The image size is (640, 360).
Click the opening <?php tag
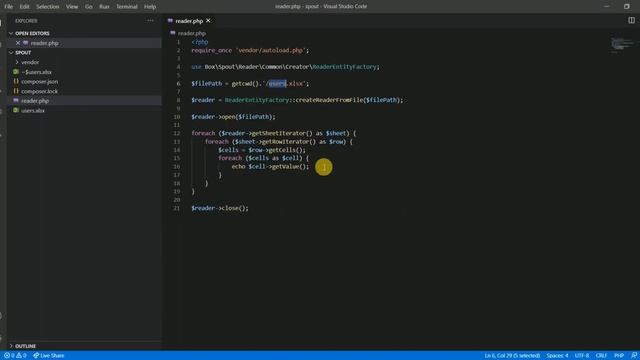200,42
